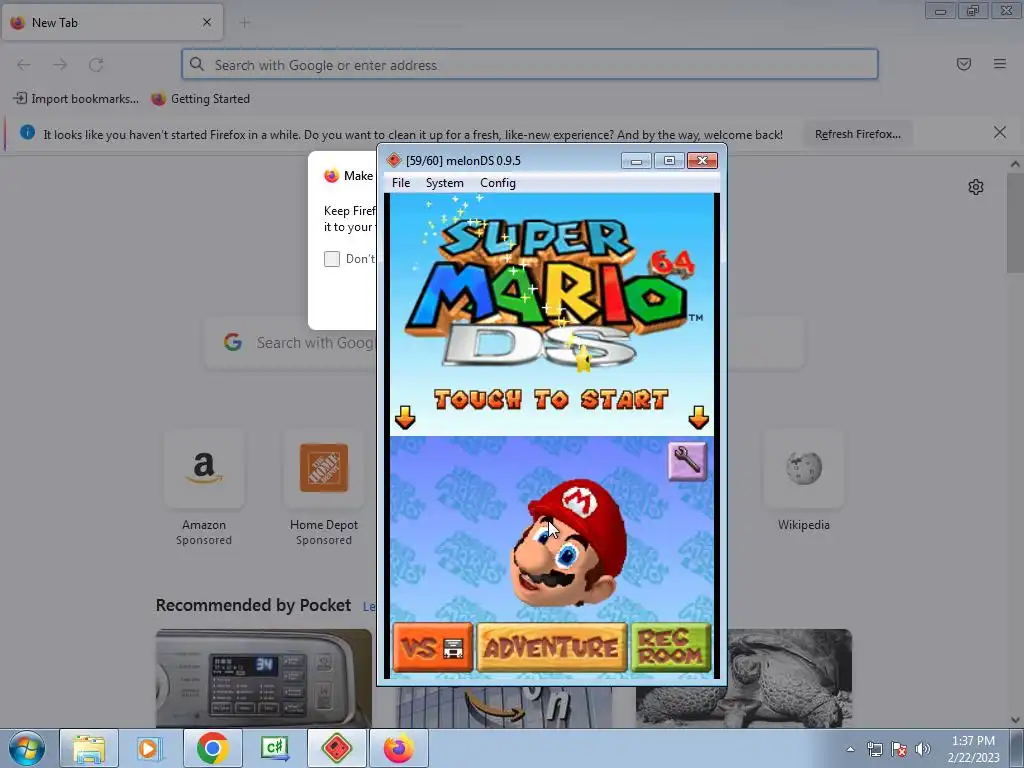Start Adventure mode in Super Mario 64 DS
The width and height of the screenshot is (1024, 768).
pos(552,647)
